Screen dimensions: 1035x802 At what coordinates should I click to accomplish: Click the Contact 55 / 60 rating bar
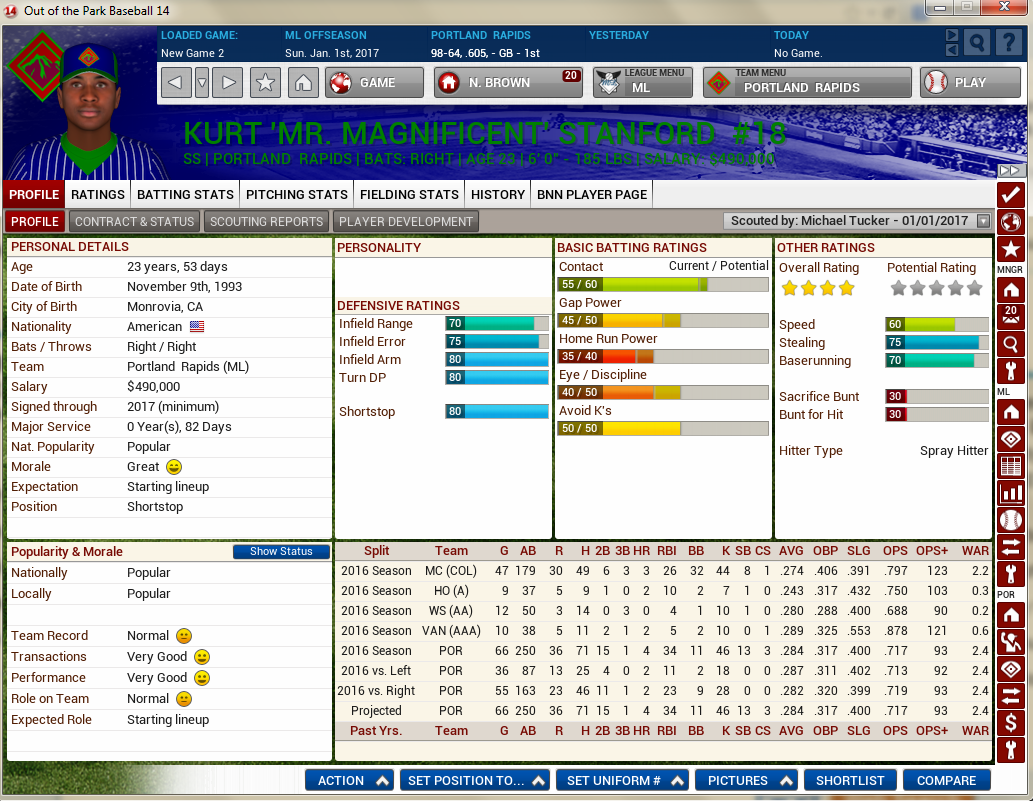(663, 284)
